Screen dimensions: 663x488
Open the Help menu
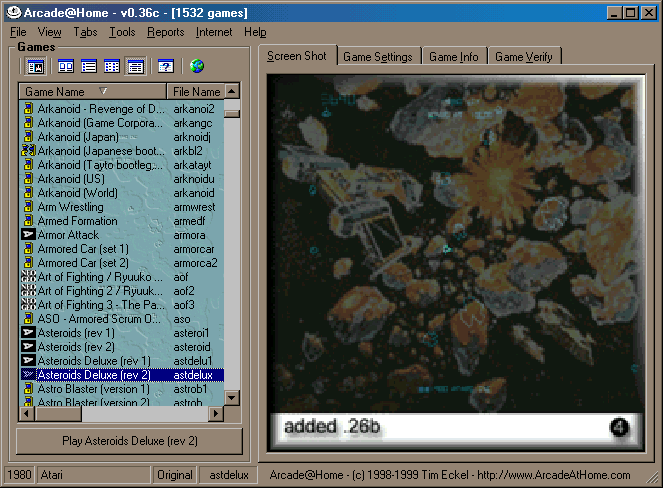tap(255, 32)
